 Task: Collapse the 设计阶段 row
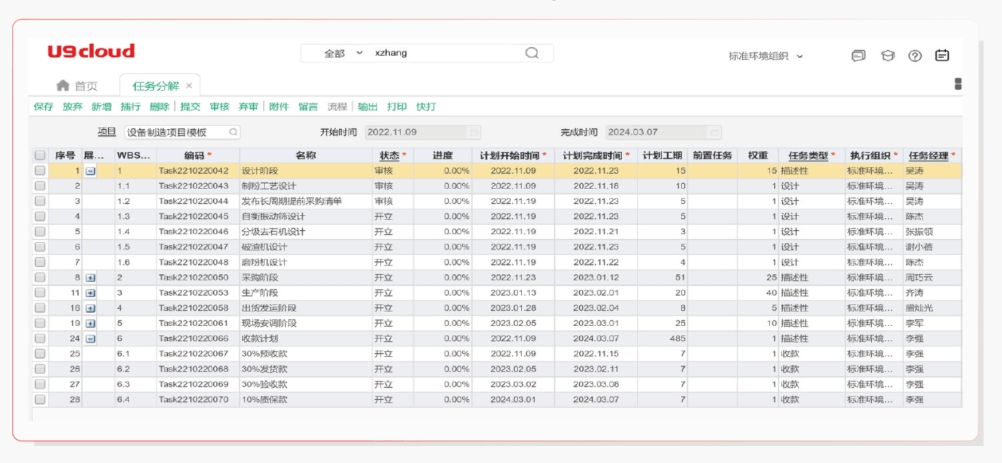[91, 171]
